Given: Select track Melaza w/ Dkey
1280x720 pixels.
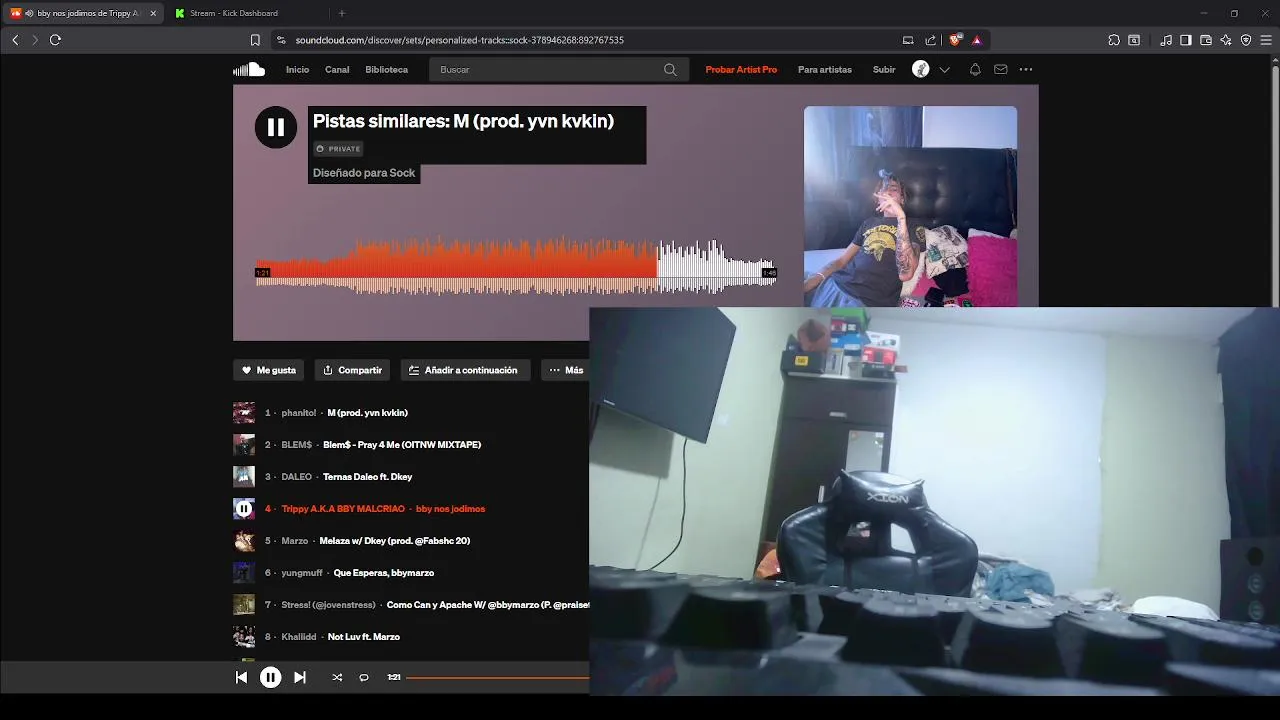Looking at the screenshot, I should point(394,540).
